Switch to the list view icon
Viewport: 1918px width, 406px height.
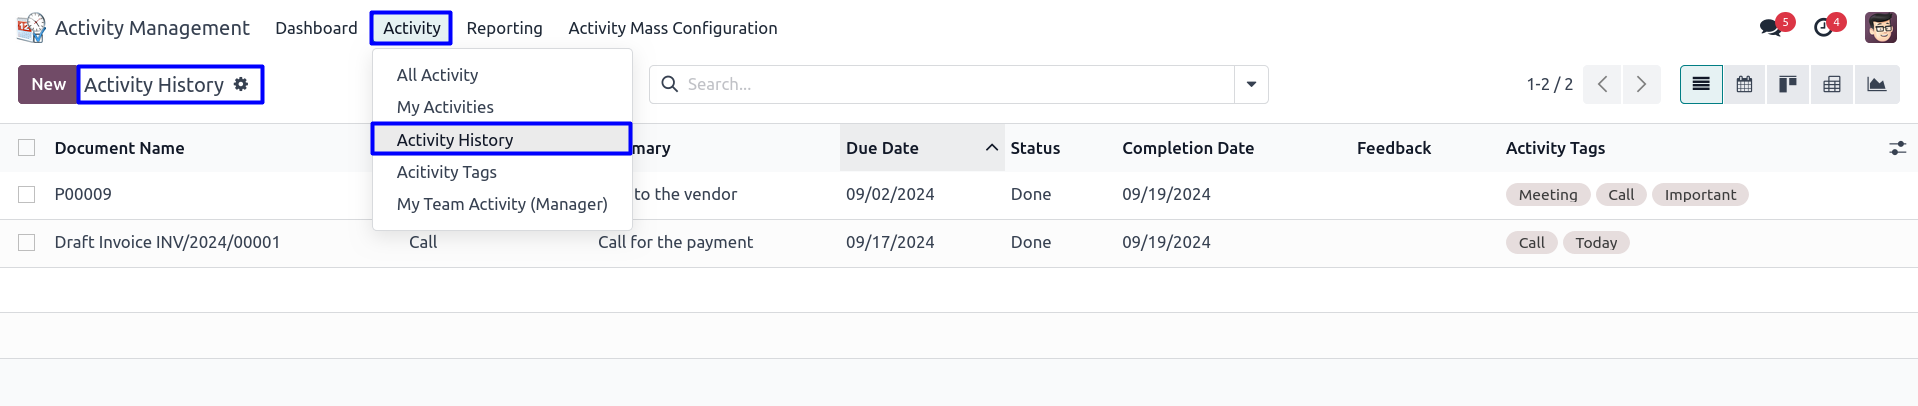coord(1701,84)
